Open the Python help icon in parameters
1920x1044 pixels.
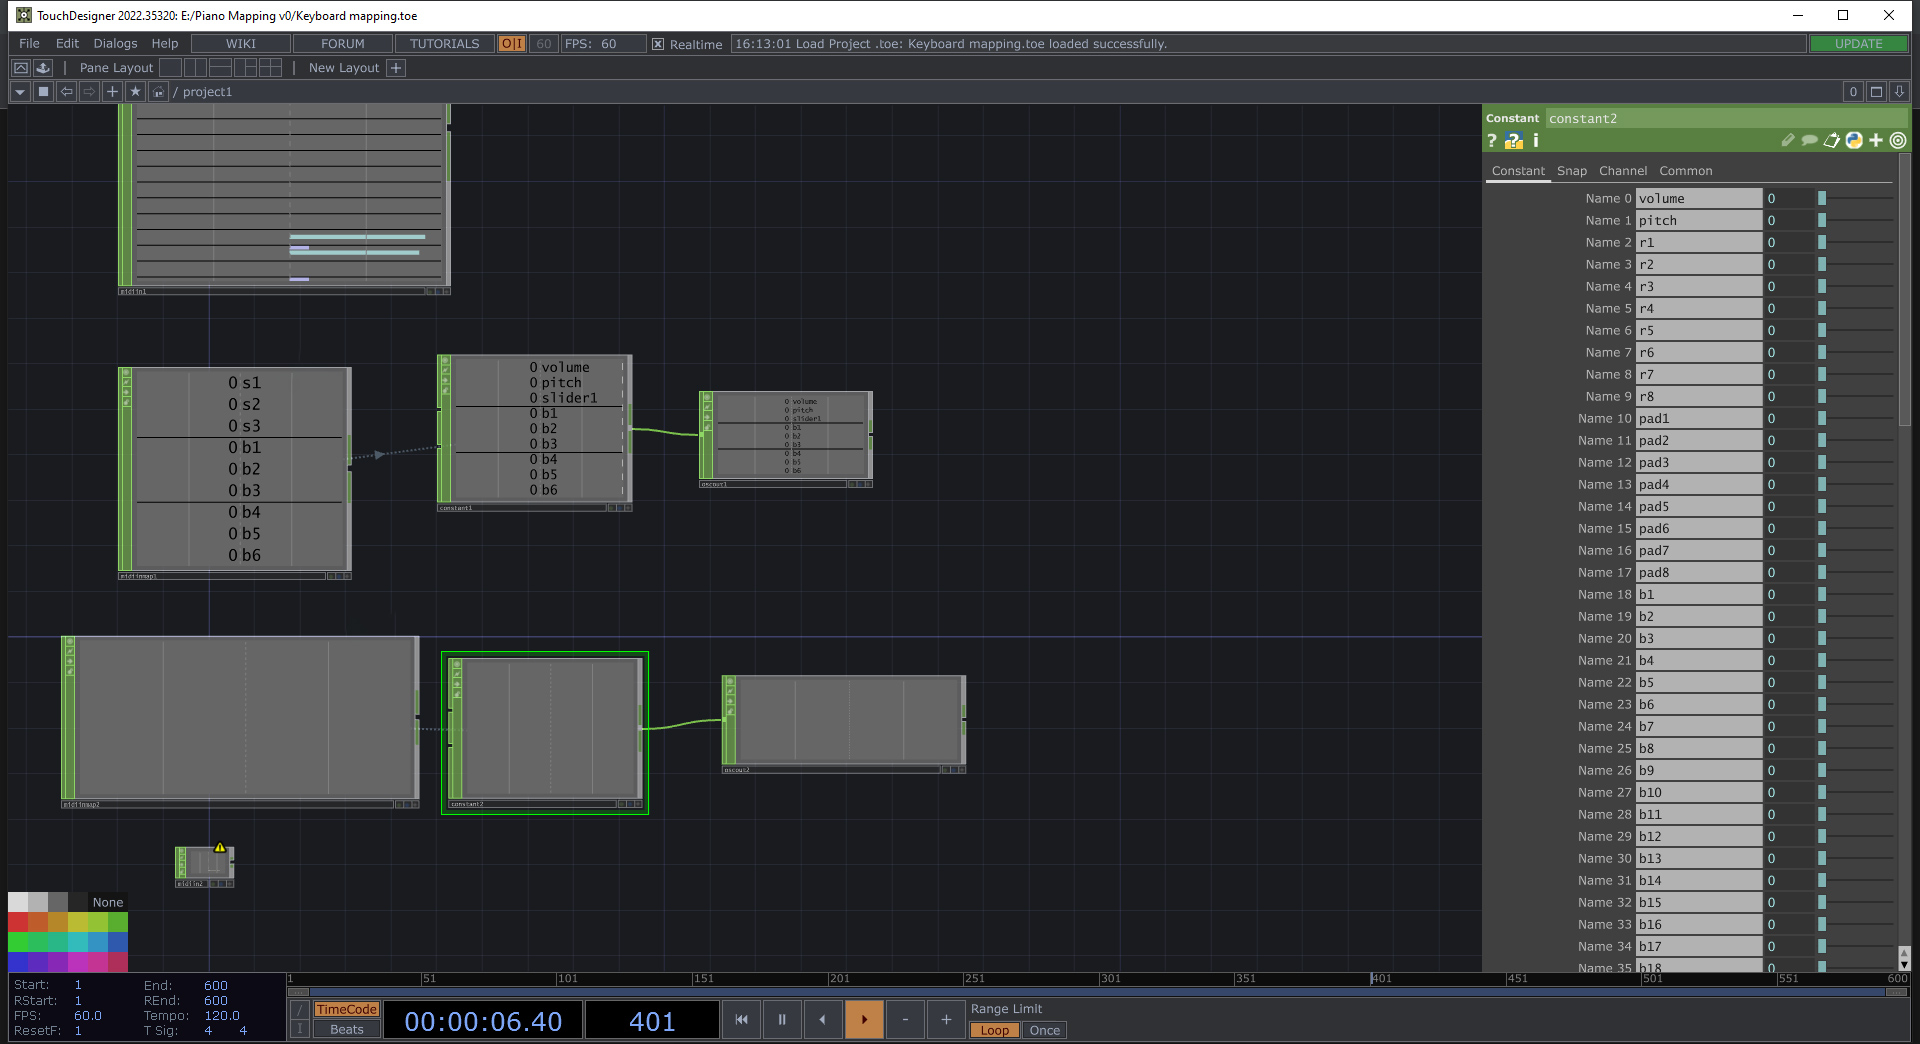click(1514, 141)
